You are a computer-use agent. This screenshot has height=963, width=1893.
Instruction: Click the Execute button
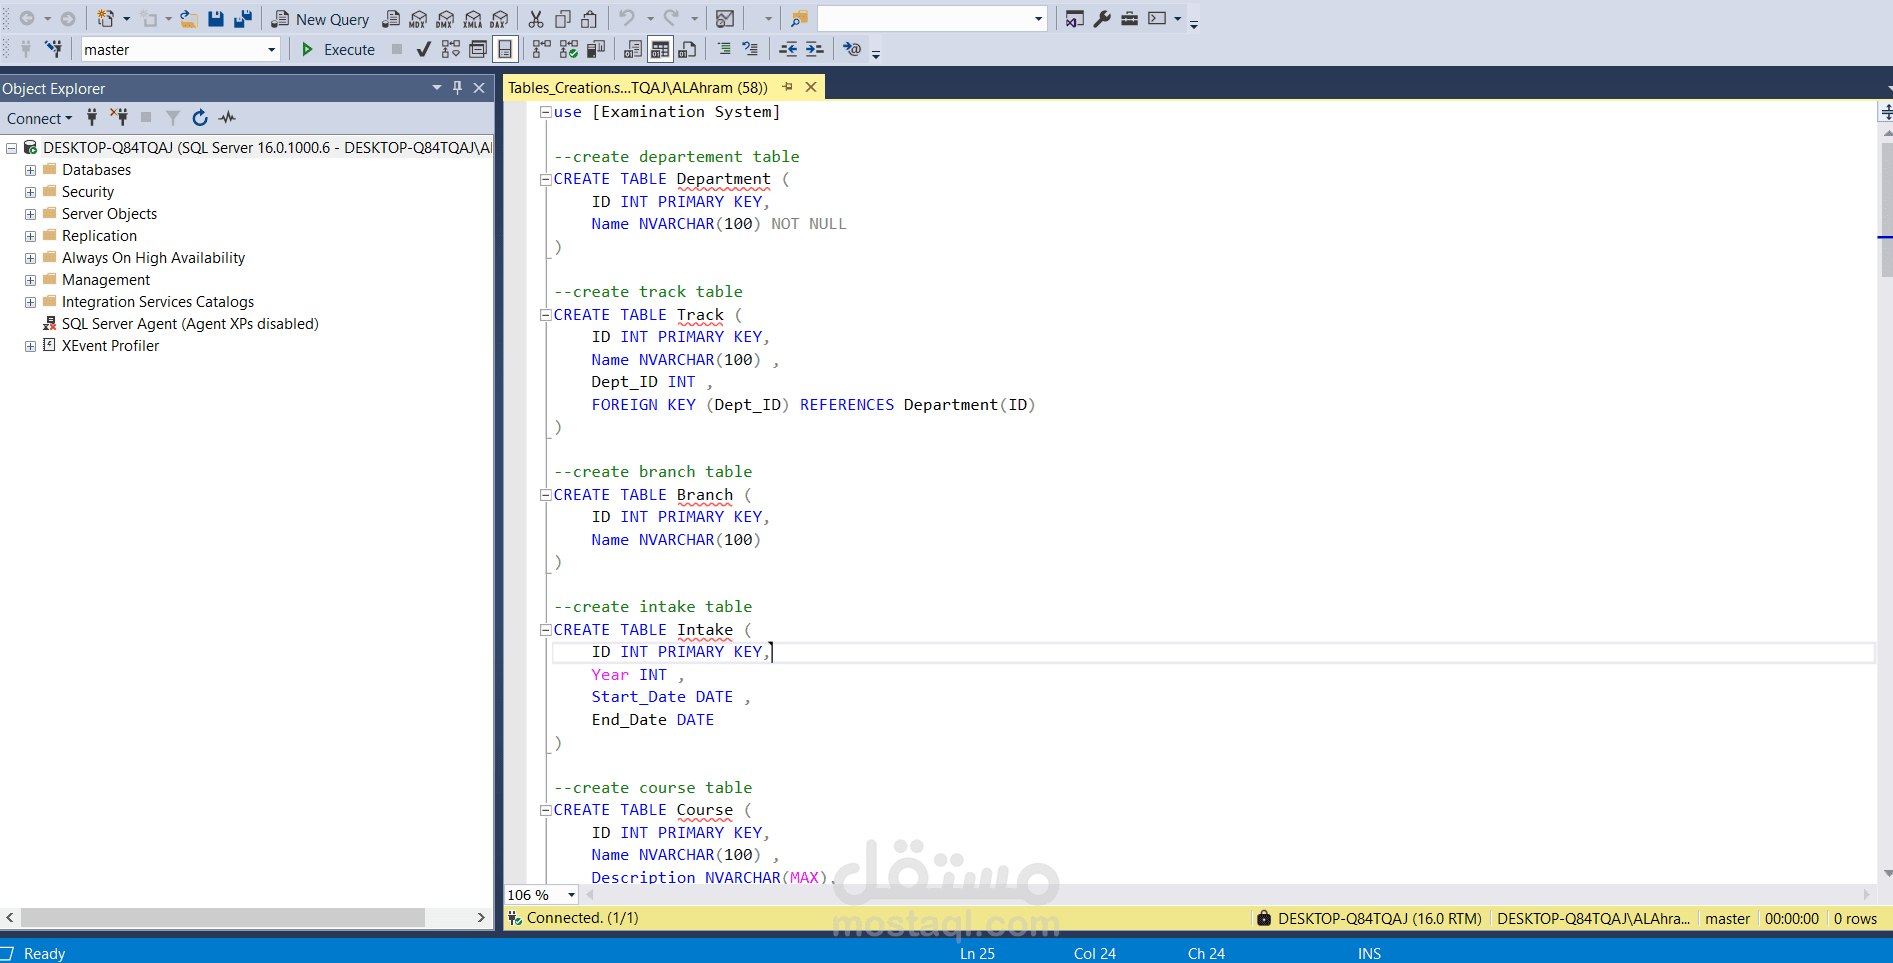click(339, 49)
